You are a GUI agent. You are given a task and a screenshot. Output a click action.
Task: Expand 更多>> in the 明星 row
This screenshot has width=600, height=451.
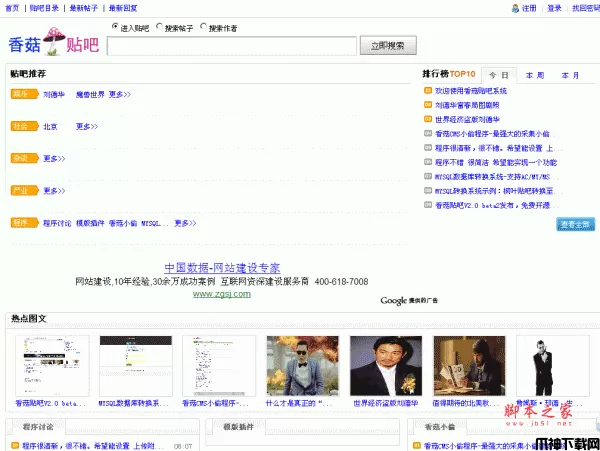pos(119,95)
